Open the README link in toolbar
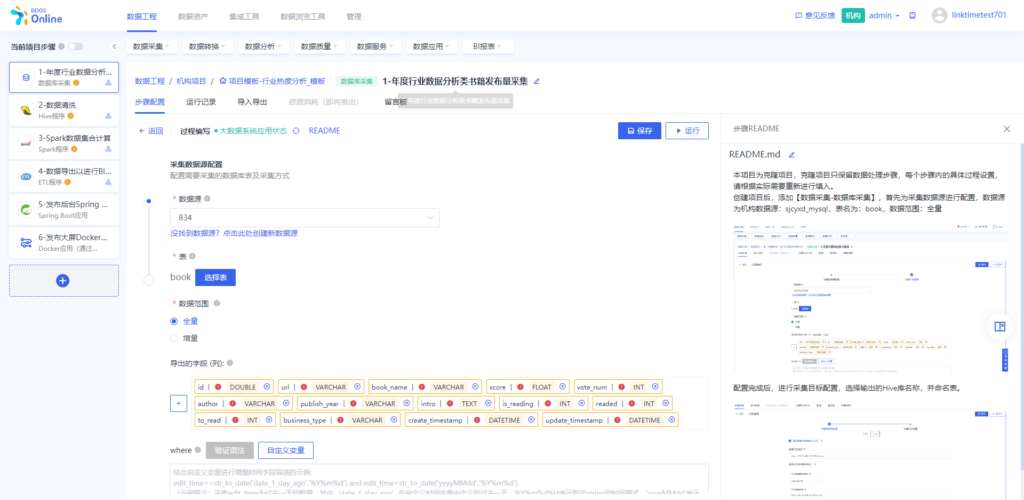Viewport: 1024px width, 500px height. click(324, 131)
